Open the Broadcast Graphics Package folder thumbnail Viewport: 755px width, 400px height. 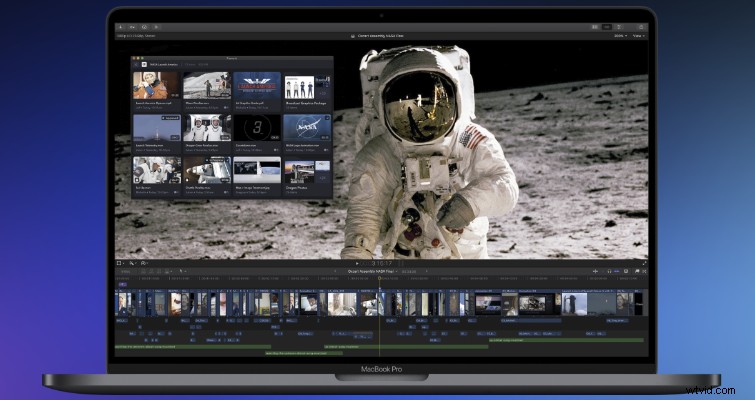(x=307, y=86)
